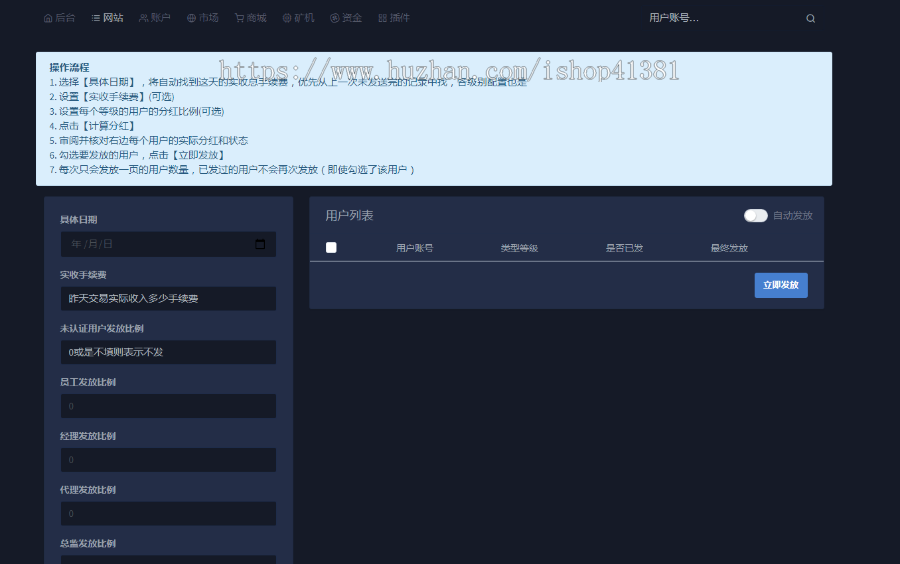Viewport: 900px width, 564px height.
Task: Click the 立即发放 button
Action: 781,285
